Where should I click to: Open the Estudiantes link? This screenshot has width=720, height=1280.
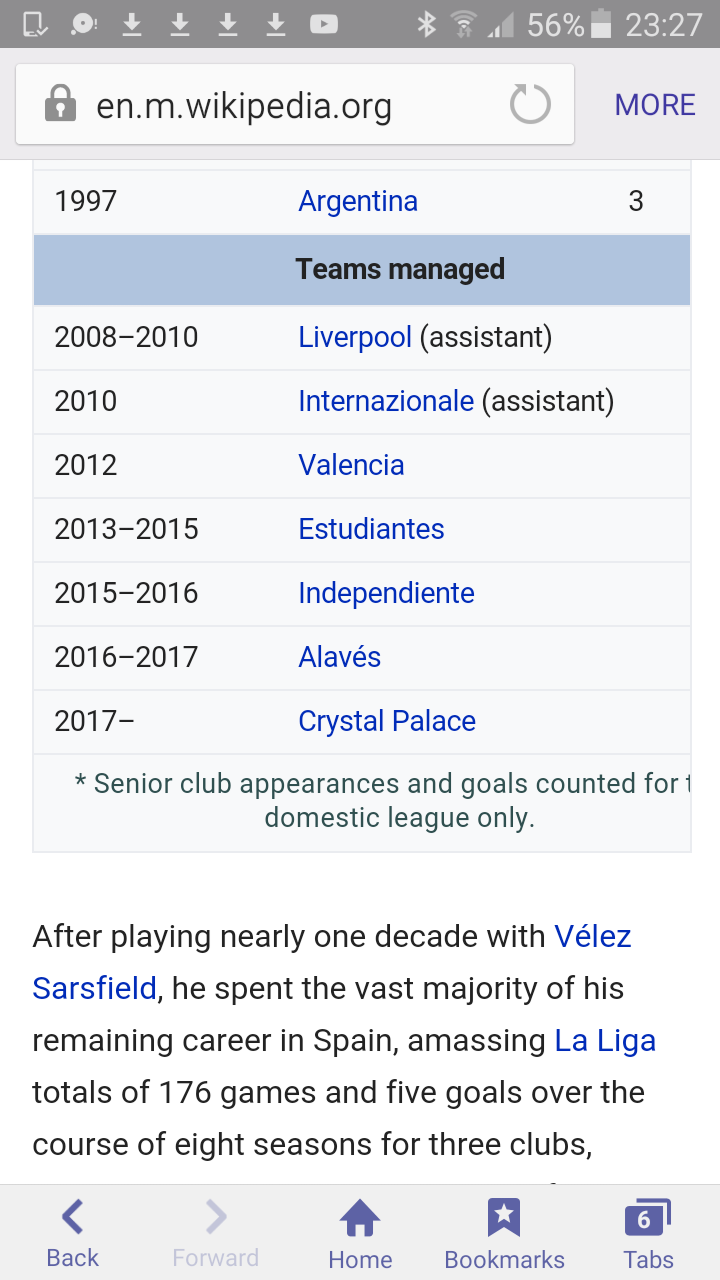pyautogui.click(x=371, y=529)
